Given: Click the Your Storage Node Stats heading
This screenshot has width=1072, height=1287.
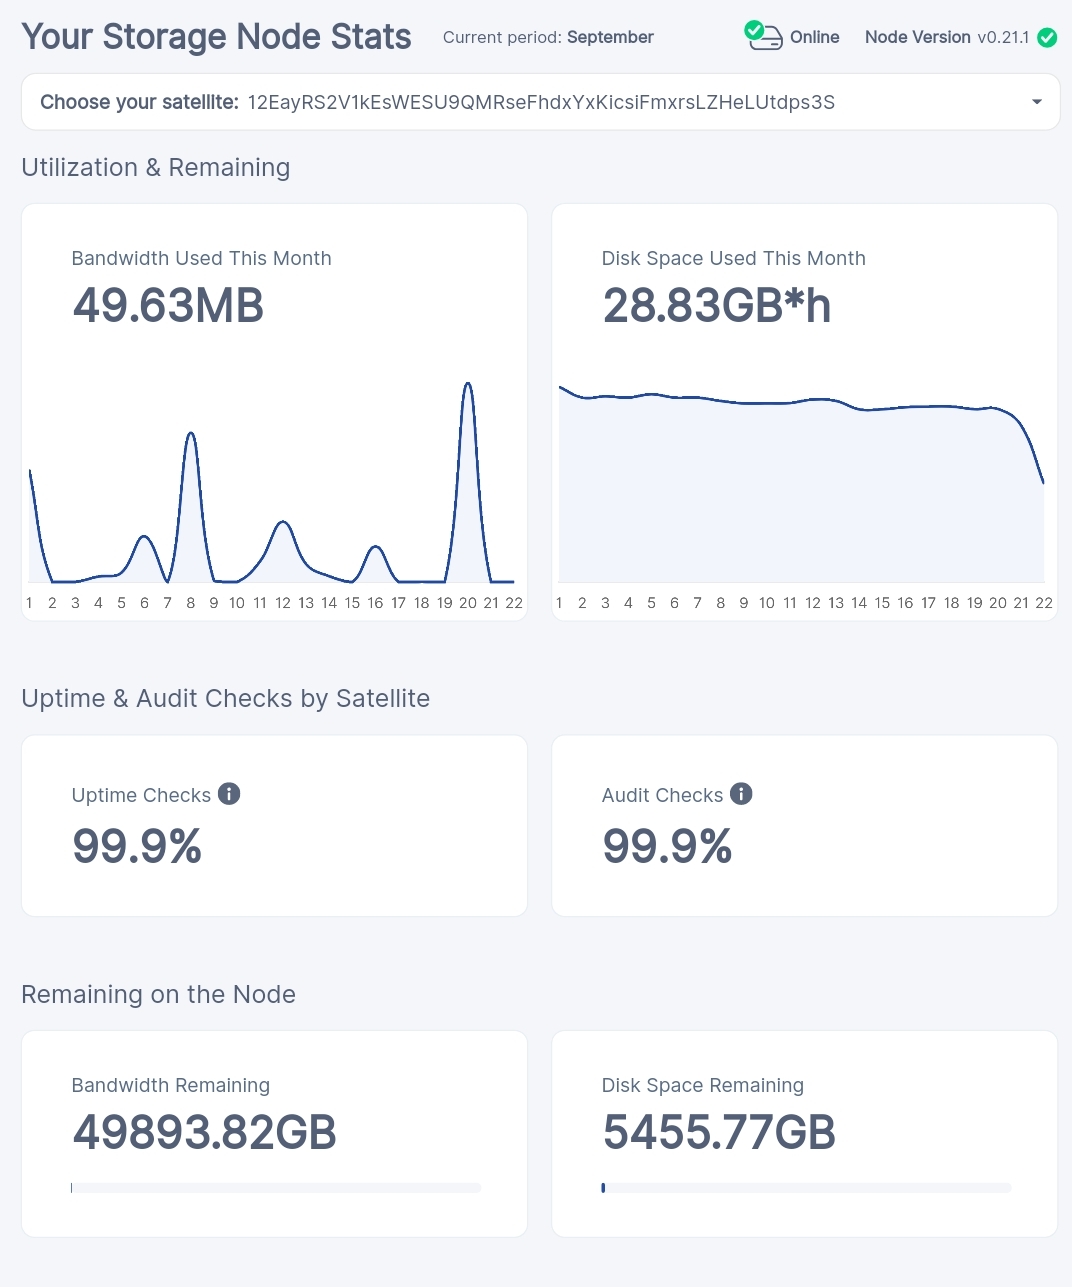Looking at the screenshot, I should coord(216,37).
